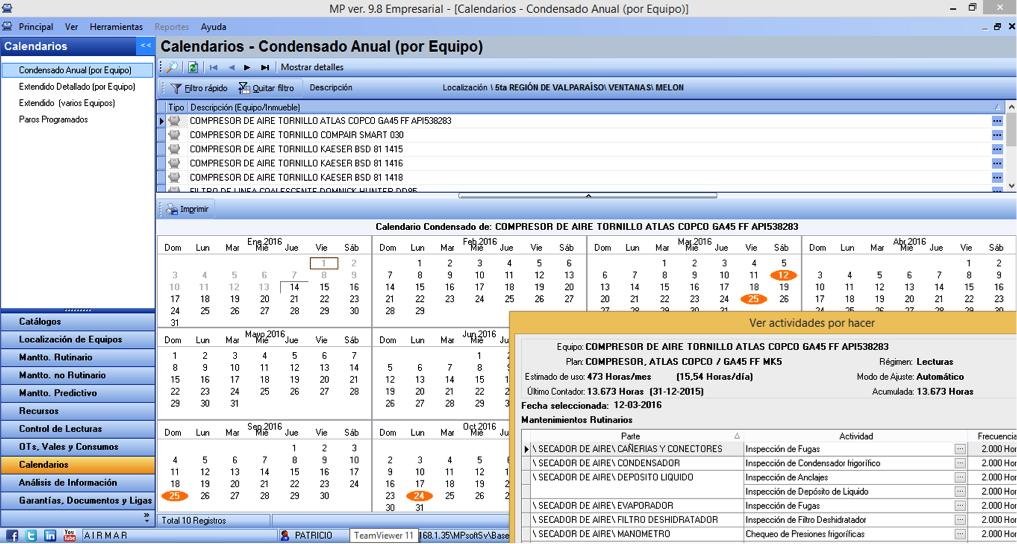Image resolution: width=1017 pixels, height=544 pixels.
Task: Click the PATRICIO user icon in status bar
Action: (285, 536)
